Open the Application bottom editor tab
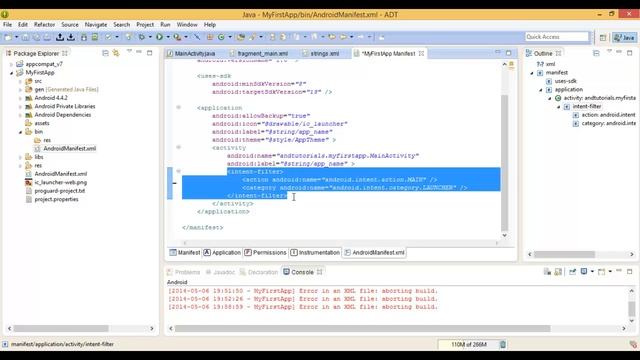 click(x=222, y=253)
